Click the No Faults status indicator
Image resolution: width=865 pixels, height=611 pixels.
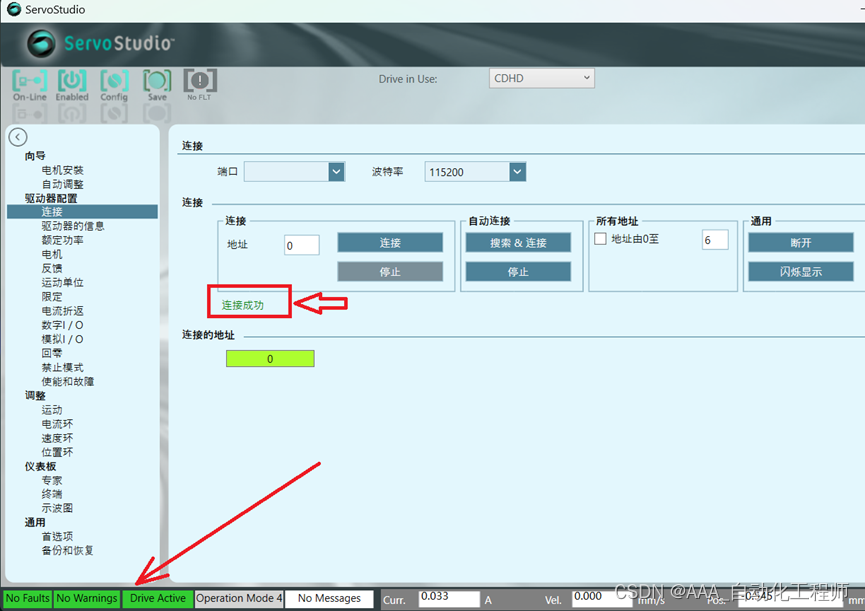point(27,598)
